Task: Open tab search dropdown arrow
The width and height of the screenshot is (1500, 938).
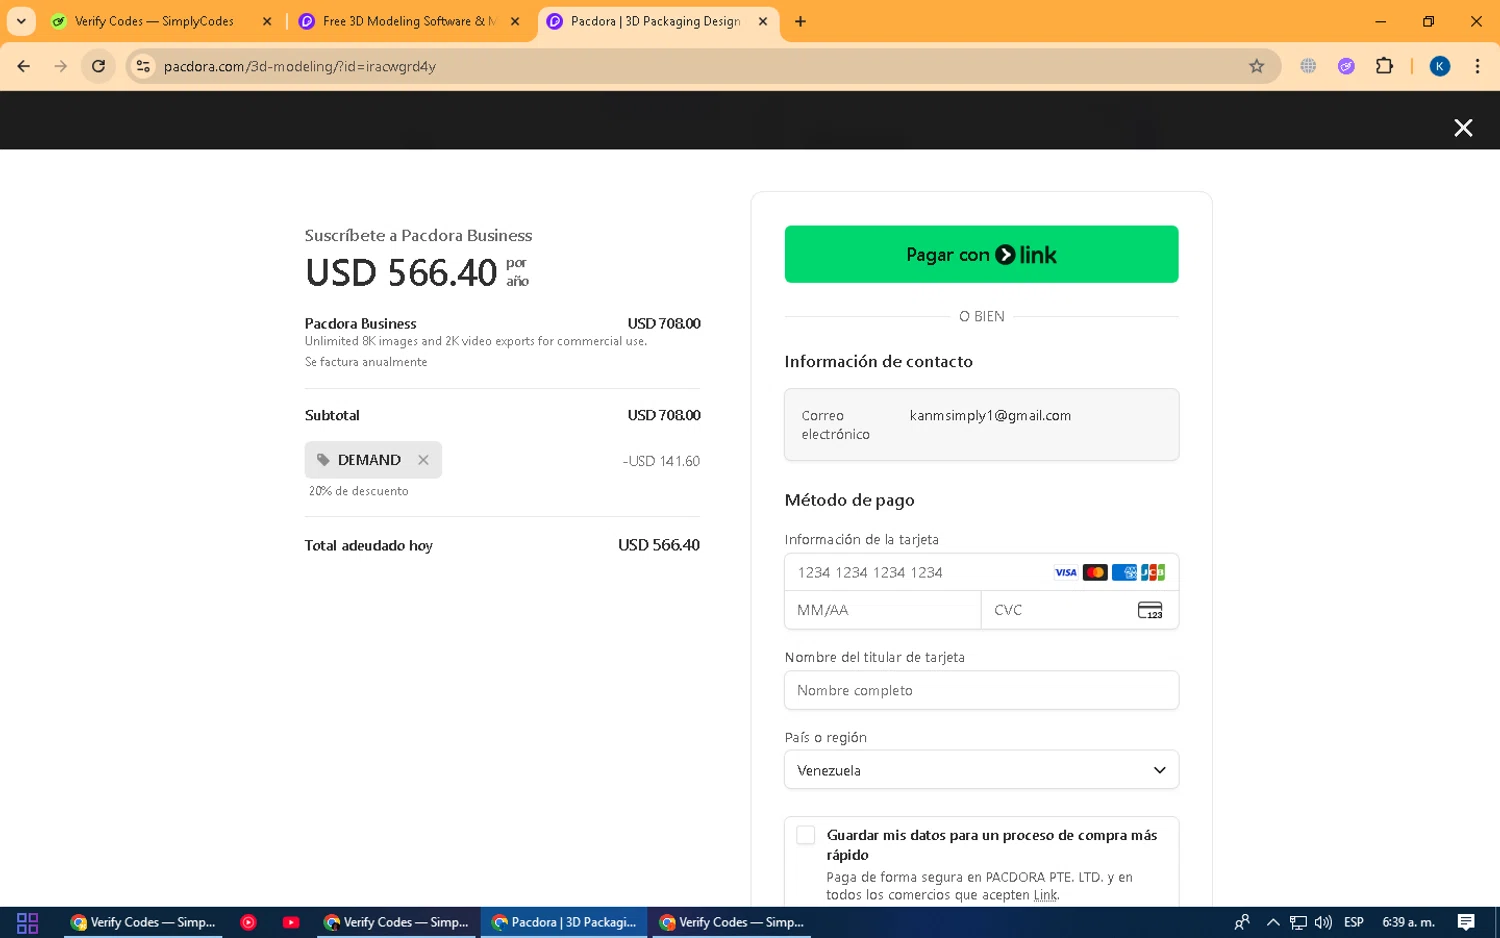Action: click(21, 21)
